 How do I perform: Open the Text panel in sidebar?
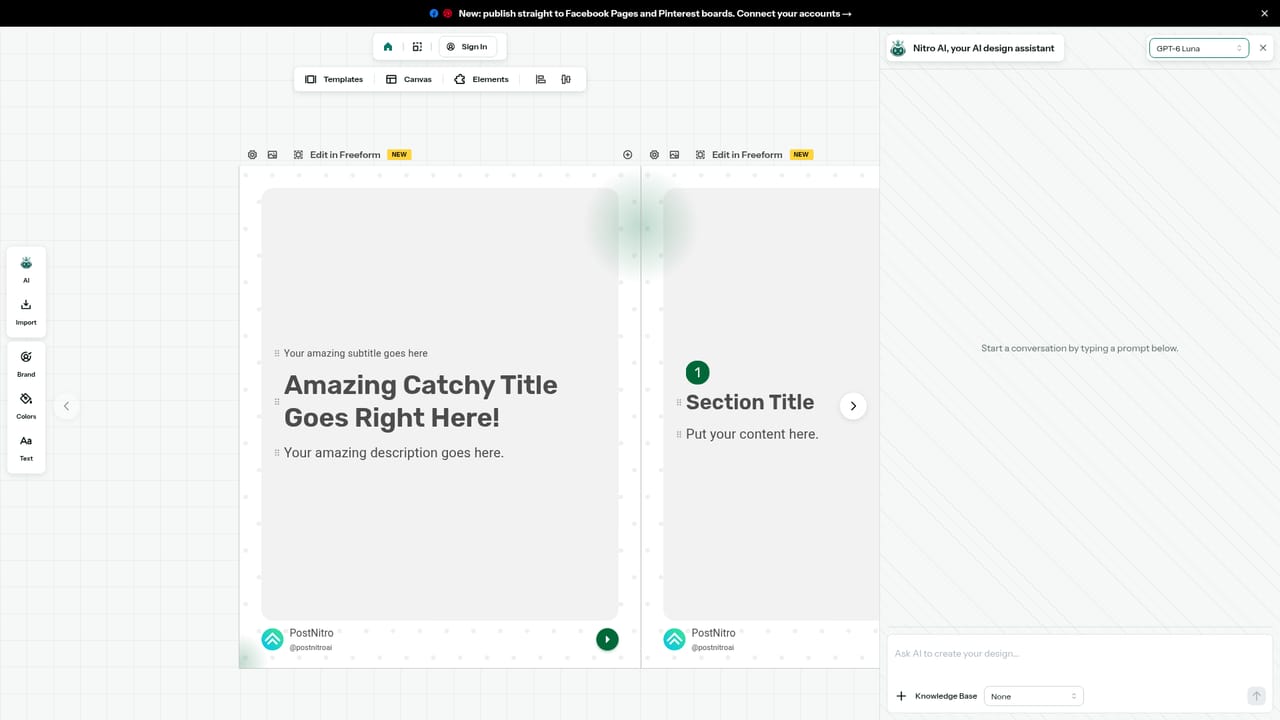point(26,447)
